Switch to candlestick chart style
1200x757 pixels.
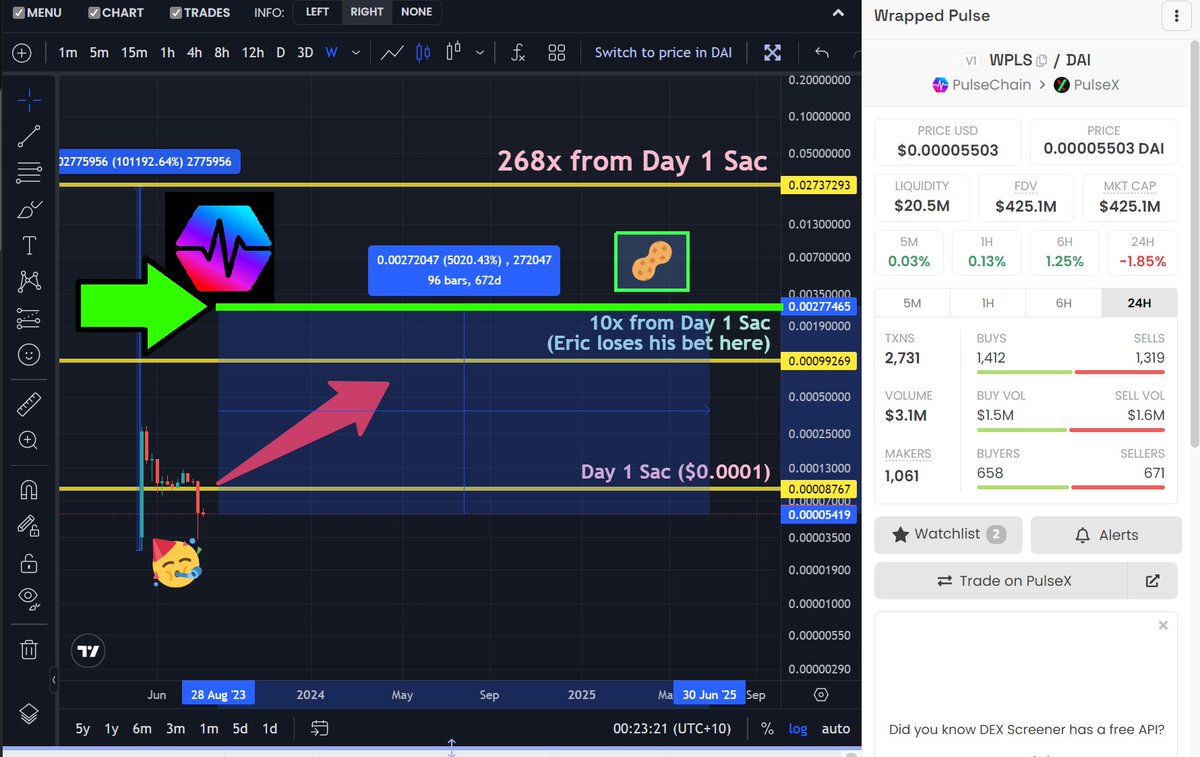click(422, 53)
